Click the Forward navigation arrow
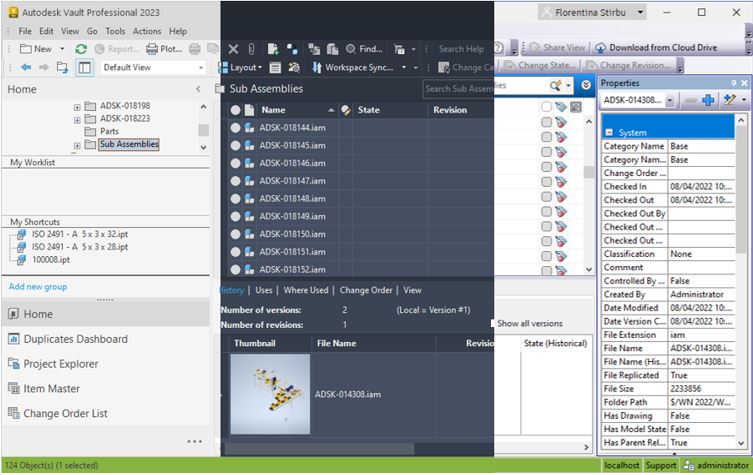753x475 pixels. pyautogui.click(x=44, y=67)
